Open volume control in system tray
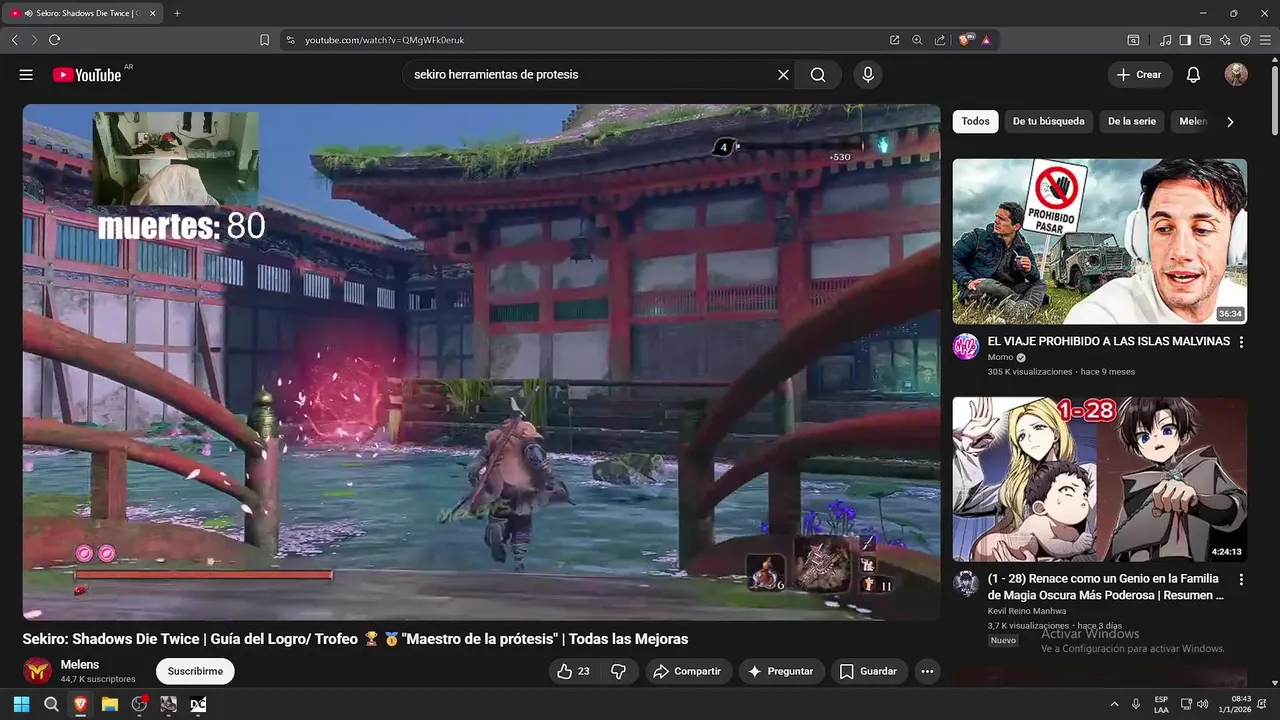The height and width of the screenshot is (720, 1280). click(x=1202, y=704)
